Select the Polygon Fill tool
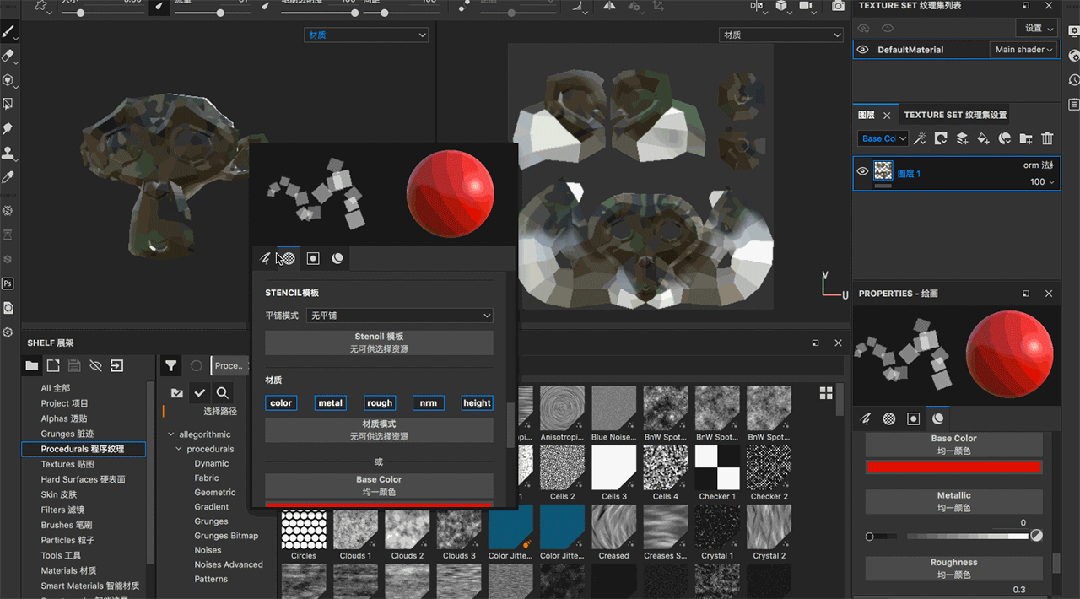This screenshot has width=1080, height=599. click(8, 104)
